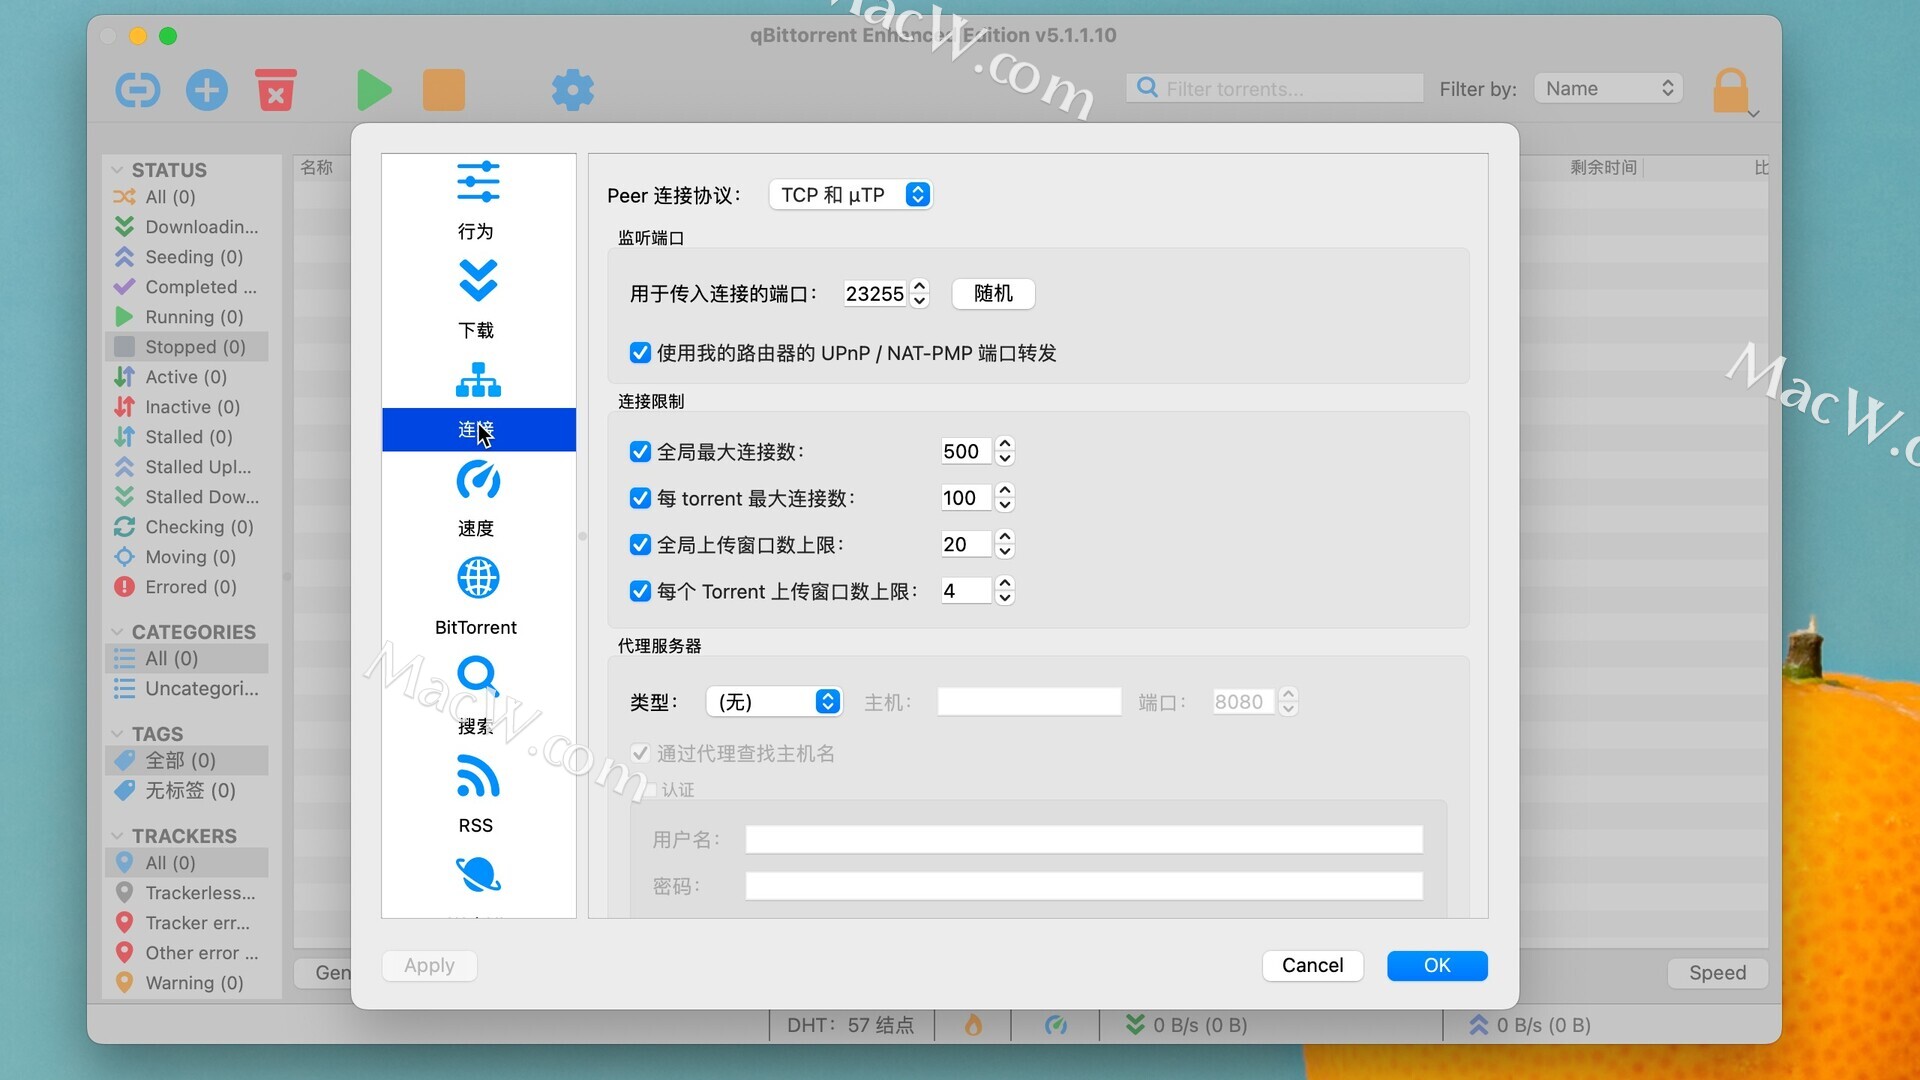Viewport: 1920px width, 1080px height.
Task: Toggle 每个 Torrent 上传窗口数上限 checkbox
Action: coord(640,591)
